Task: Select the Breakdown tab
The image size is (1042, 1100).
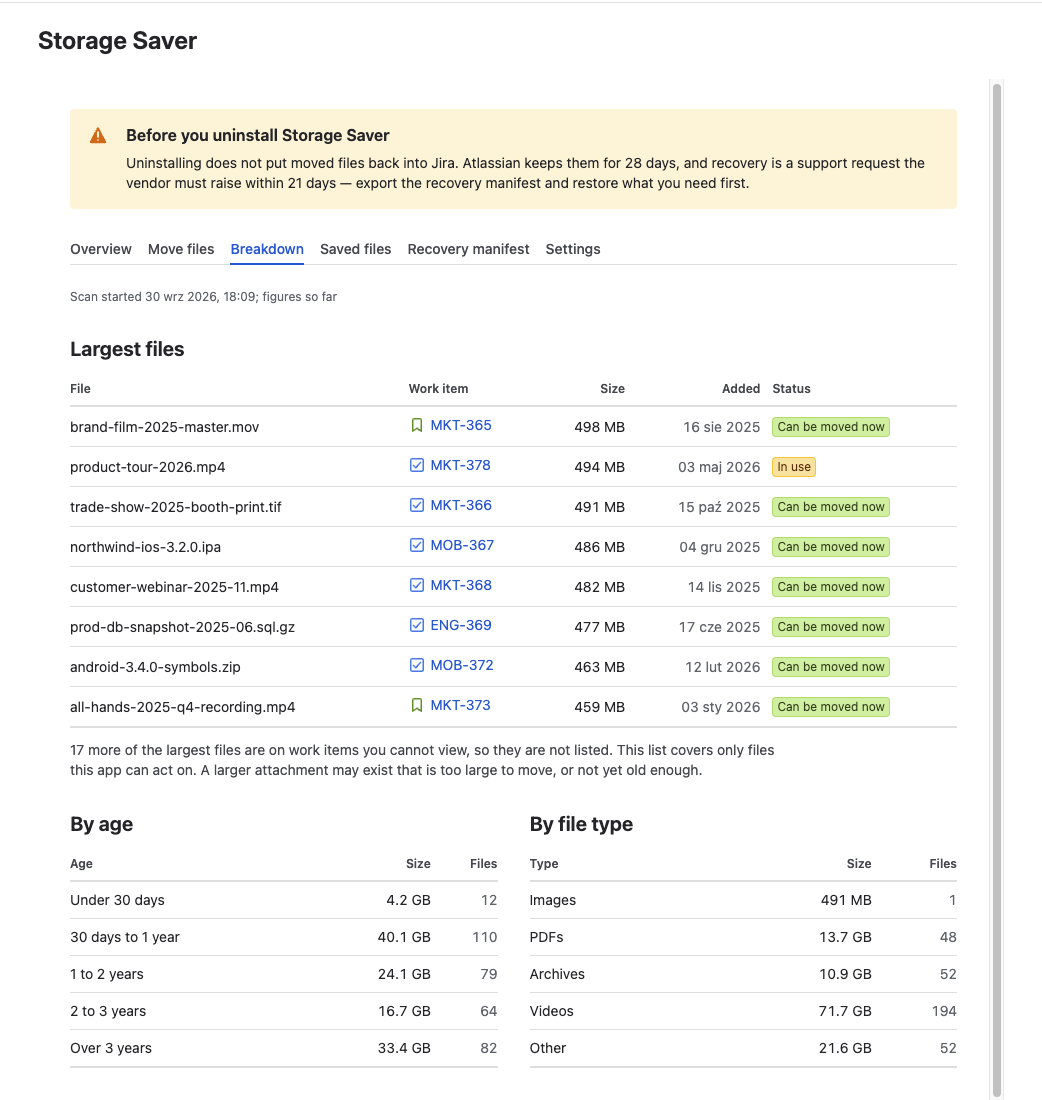Action: pyautogui.click(x=267, y=249)
